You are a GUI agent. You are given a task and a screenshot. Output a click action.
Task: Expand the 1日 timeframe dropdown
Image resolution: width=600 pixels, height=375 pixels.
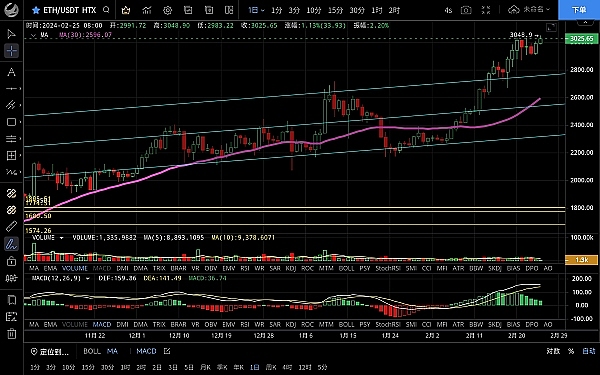[256, 10]
